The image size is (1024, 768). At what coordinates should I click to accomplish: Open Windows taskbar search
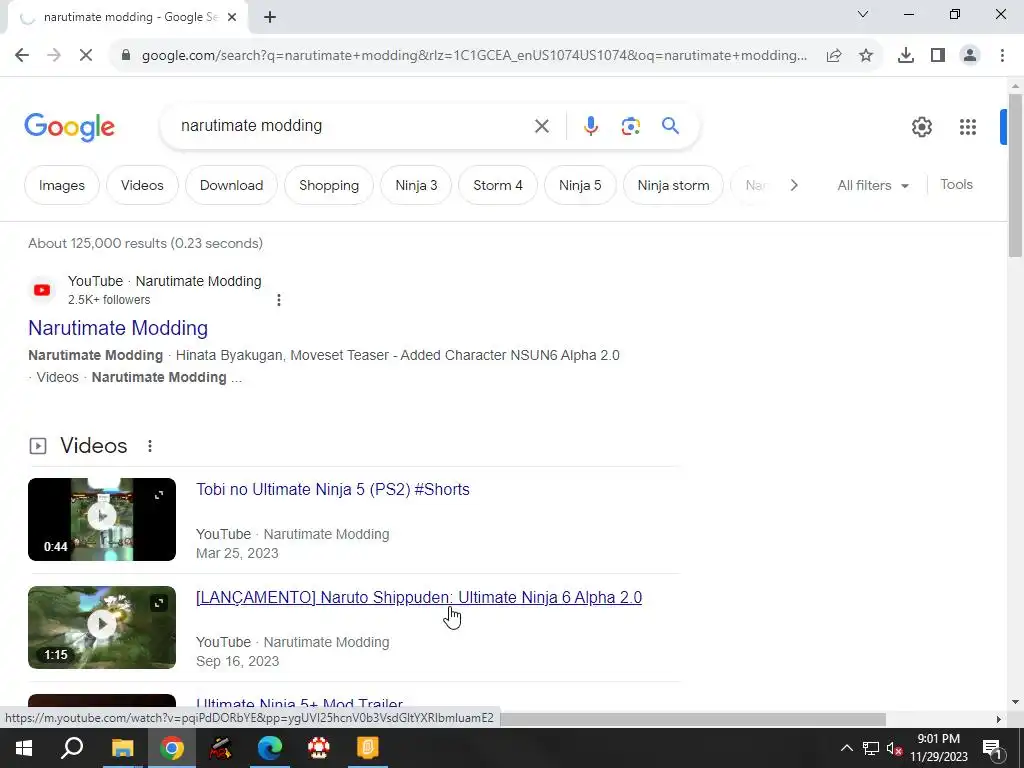pos(72,748)
